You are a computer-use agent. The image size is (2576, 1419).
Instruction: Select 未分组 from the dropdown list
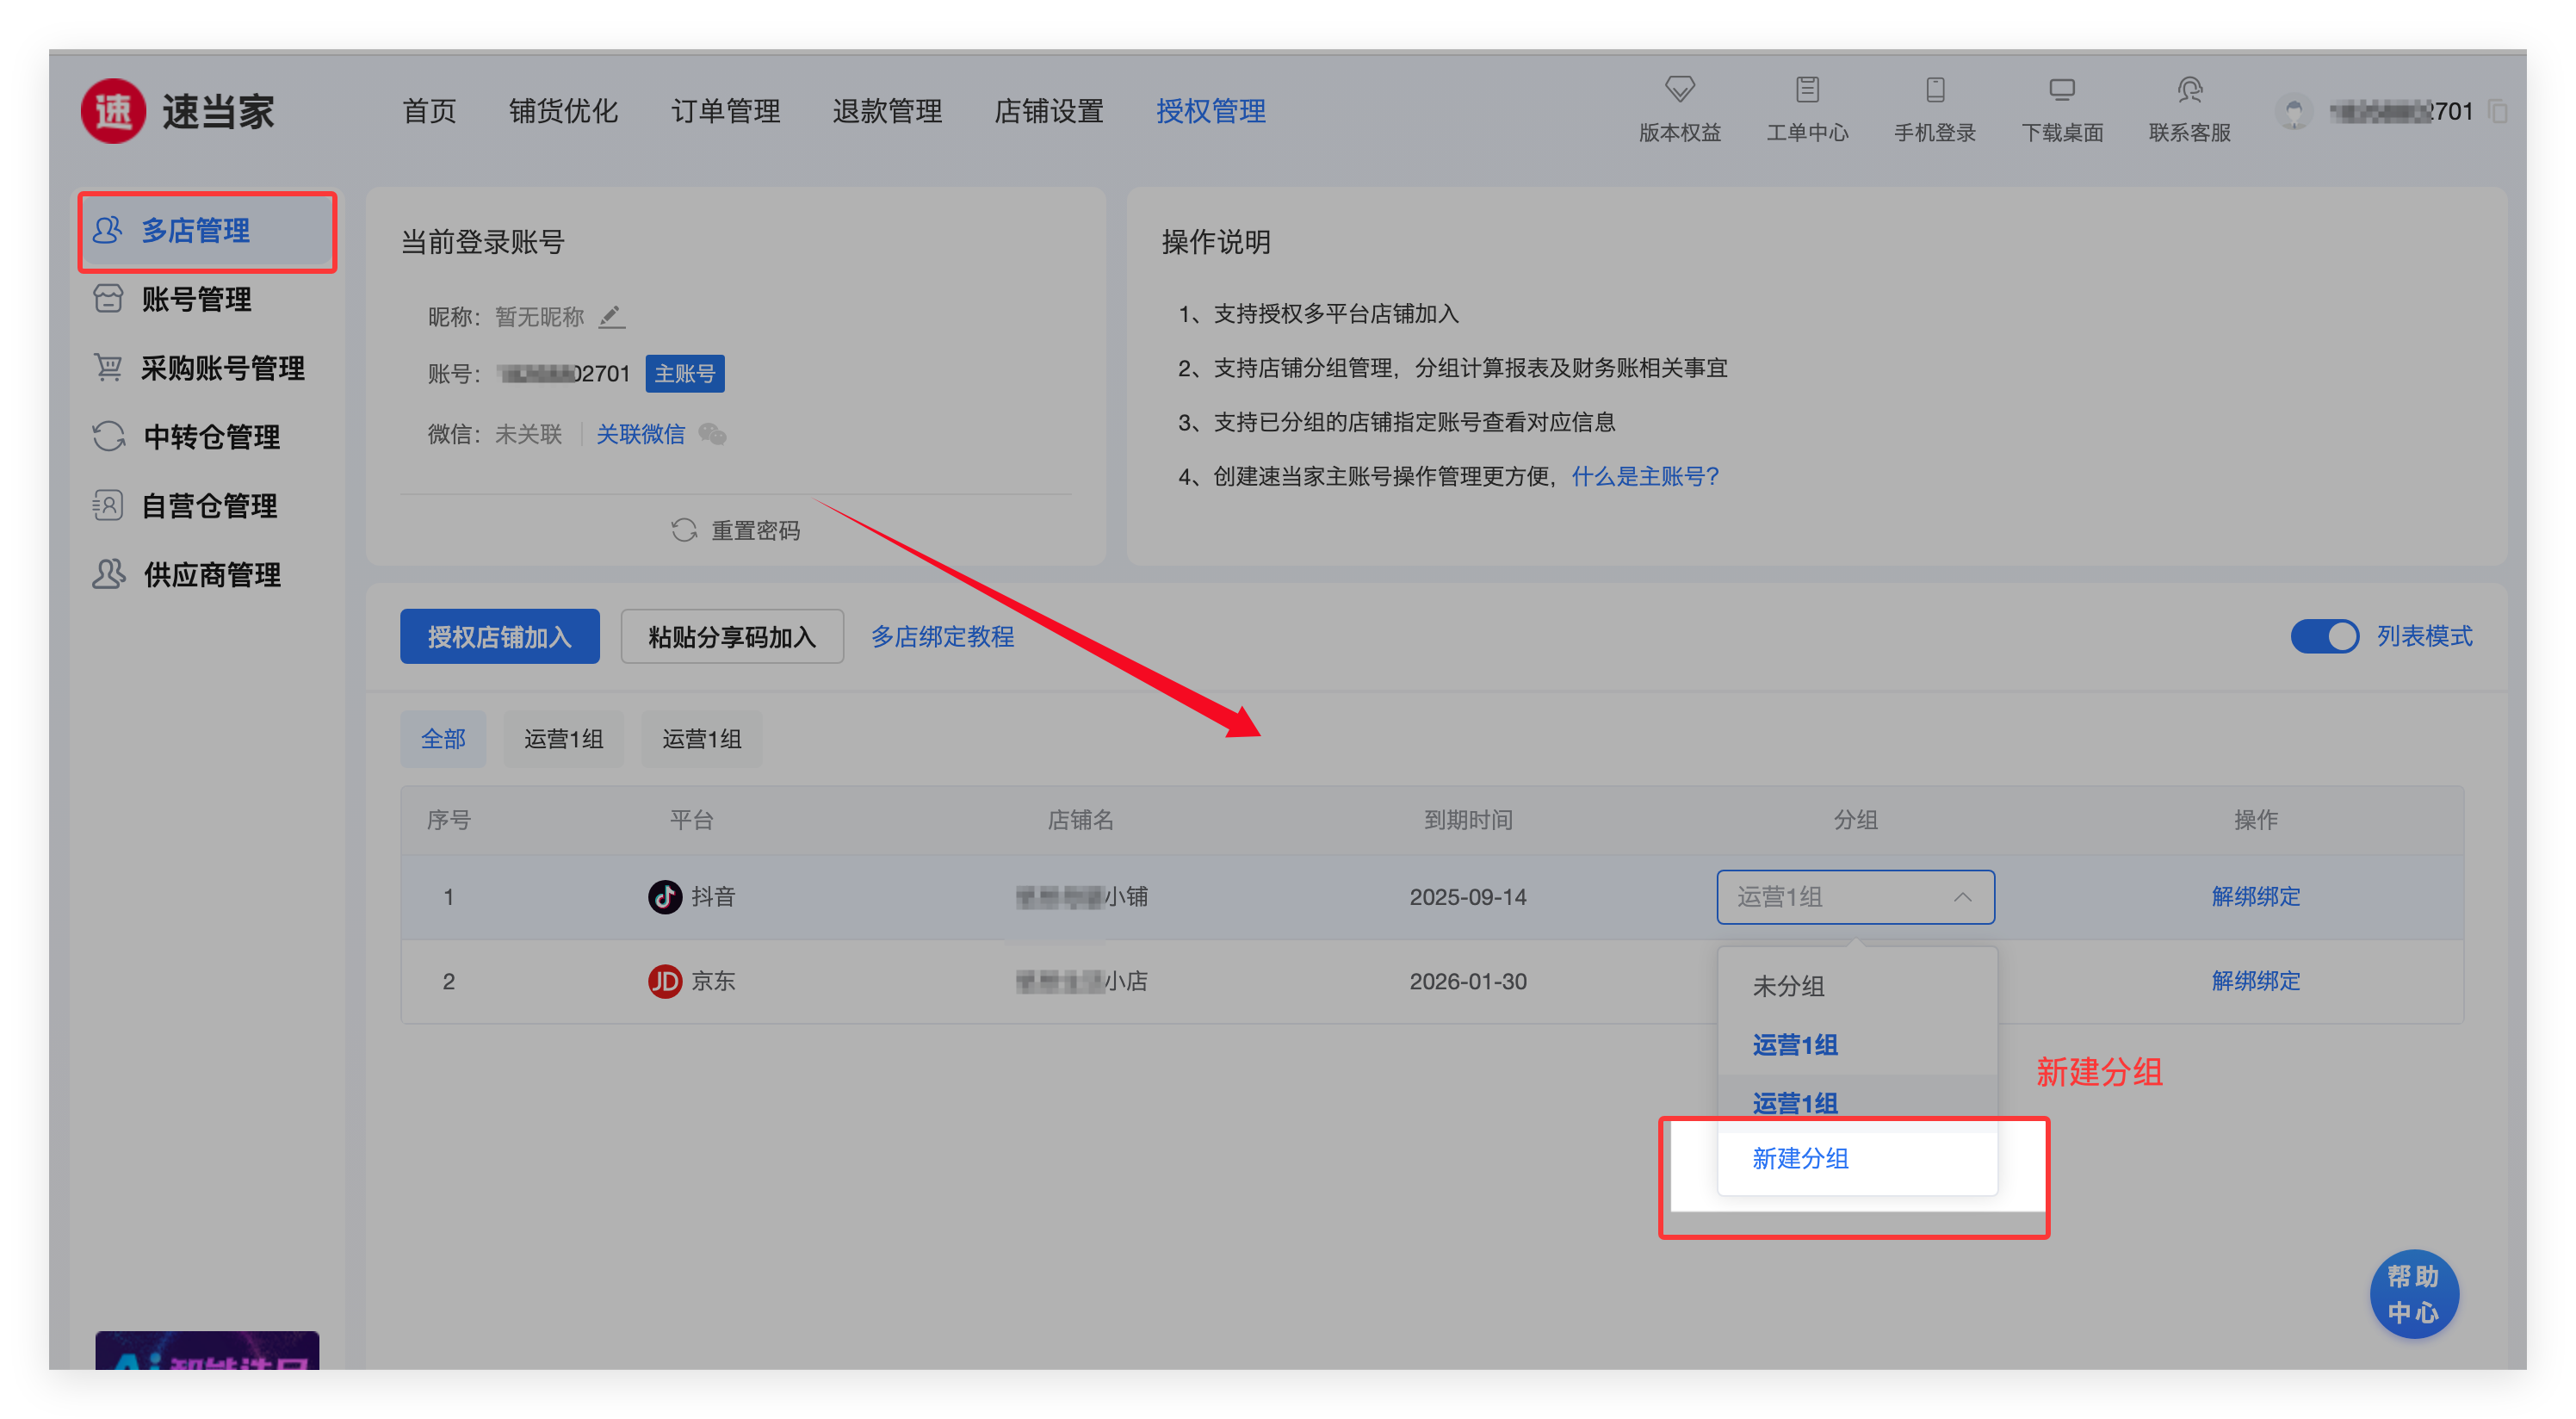[1788, 986]
